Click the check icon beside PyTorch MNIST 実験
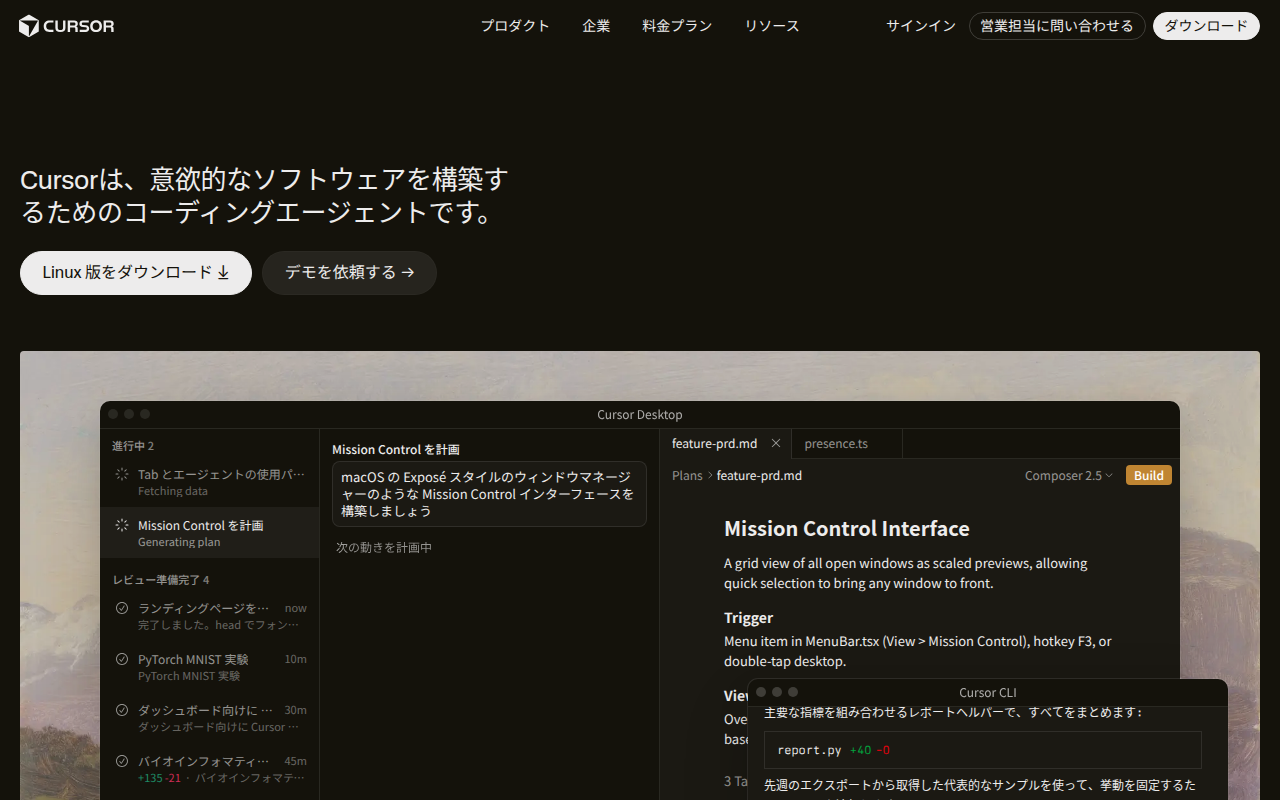Screen dimensions: 1280x800 [x=122, y=659]
